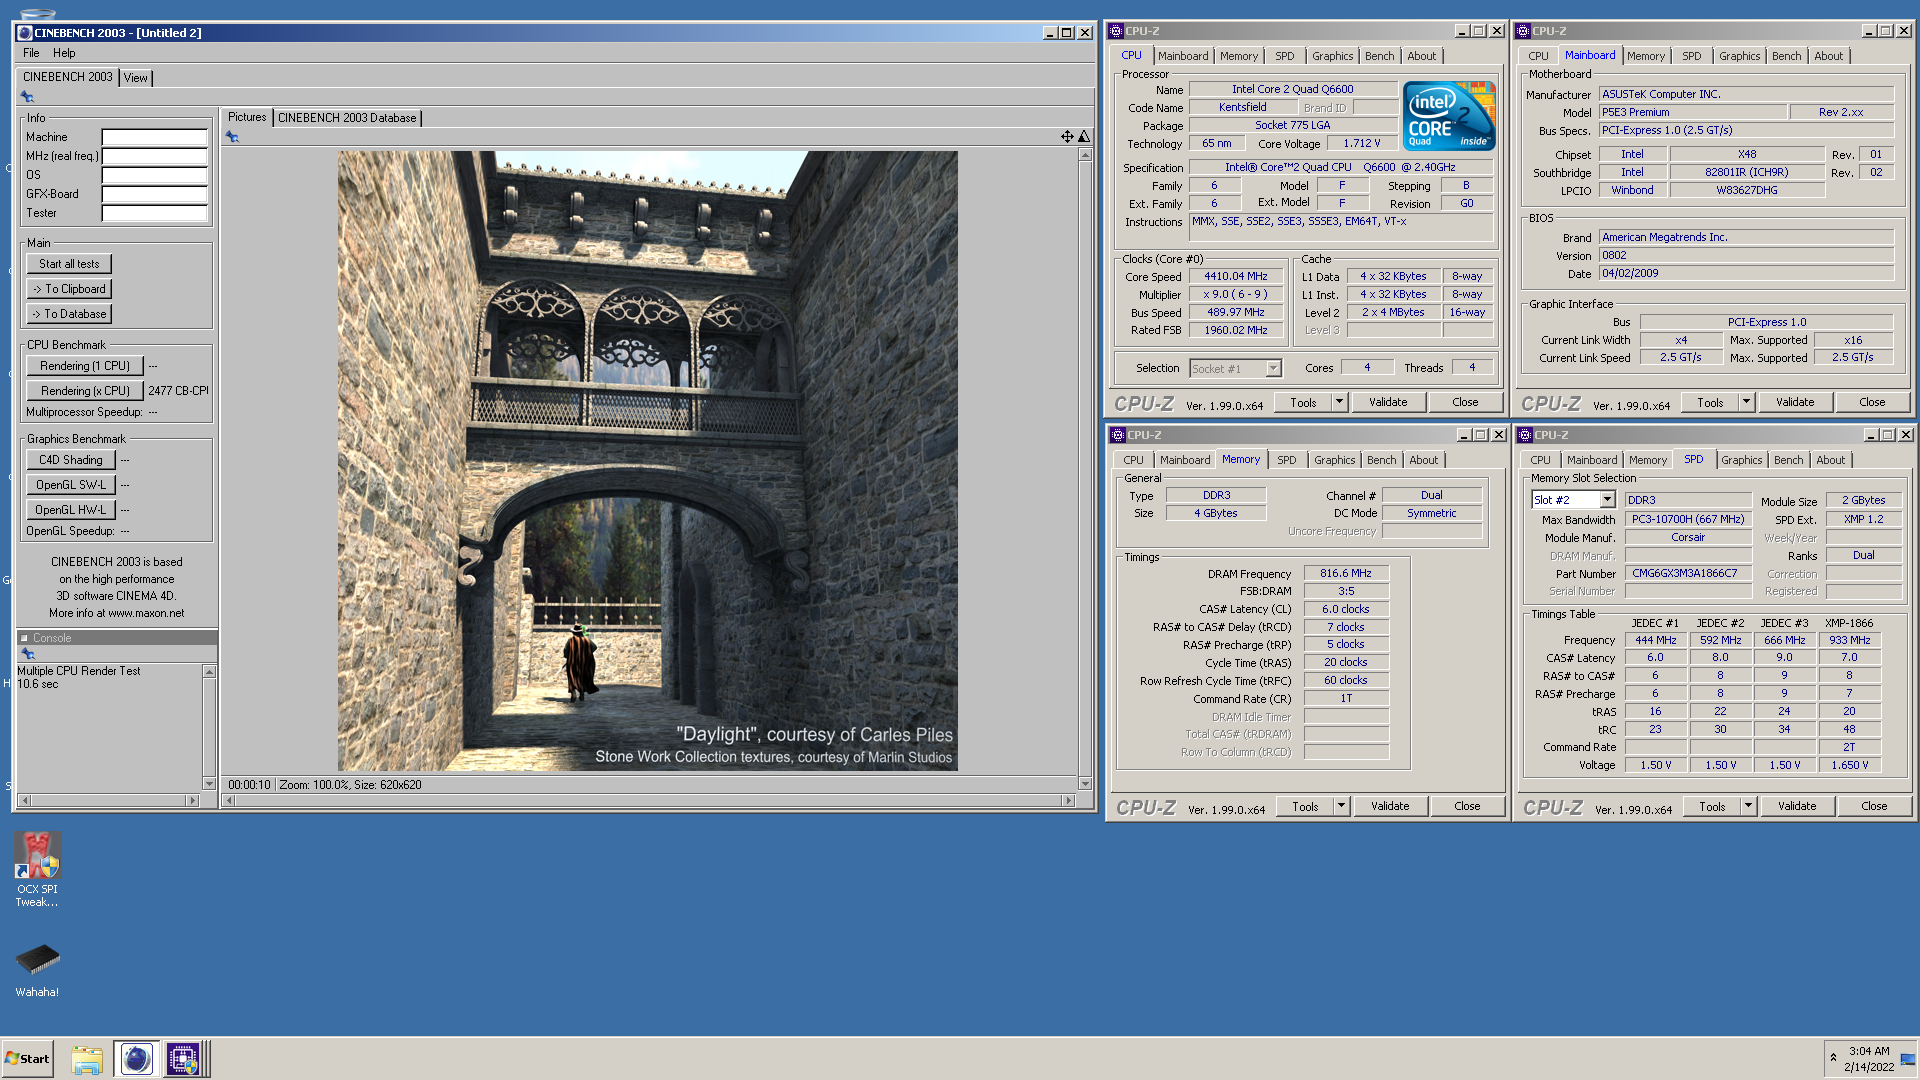Click the Core Speed value 4410.04 MHz
The width and height of the screenshot is (1920, 1080).
click(1235, 277)
